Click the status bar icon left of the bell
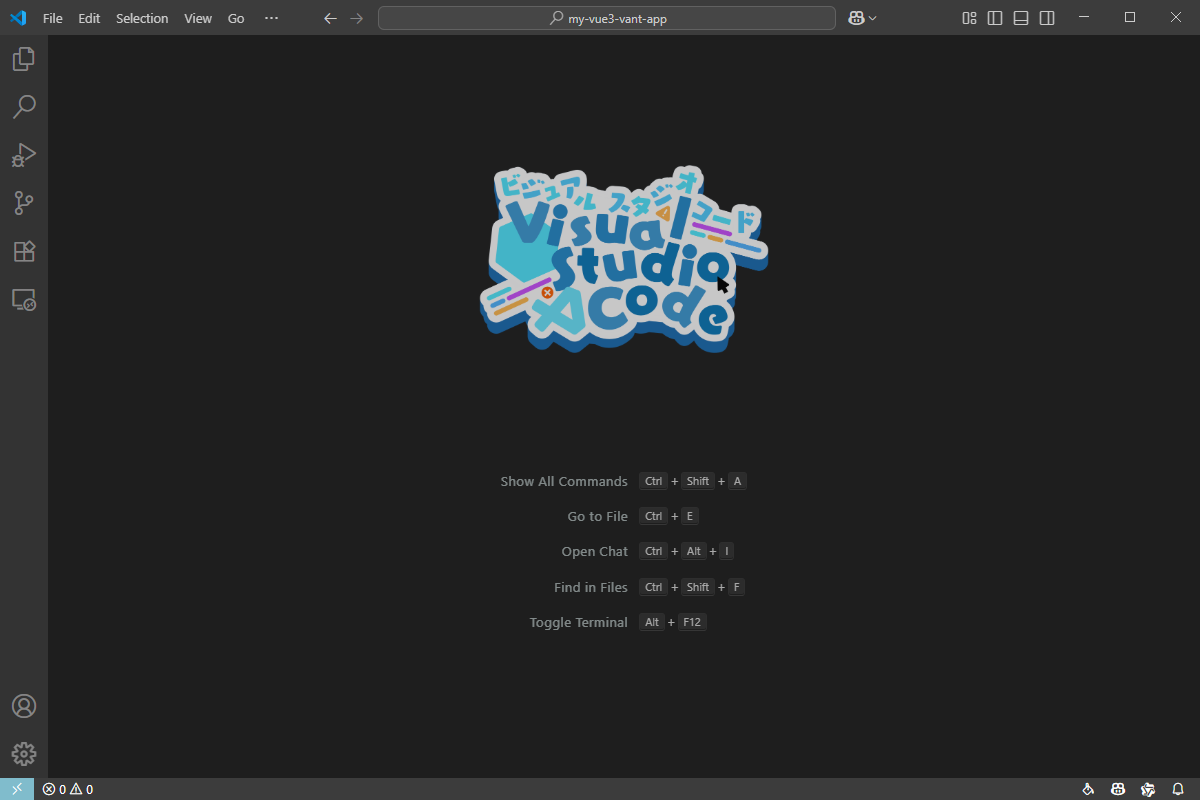The image size is (1200, 800). 1148,789
